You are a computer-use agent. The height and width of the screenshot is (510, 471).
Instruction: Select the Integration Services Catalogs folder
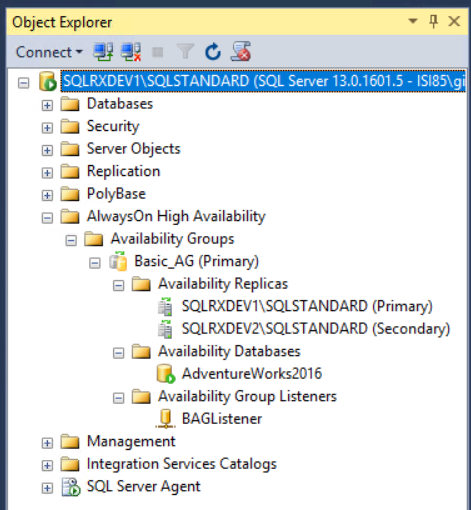[x=182, y=464]
